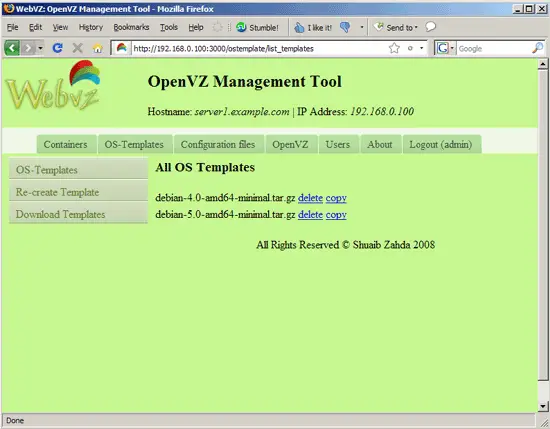
Task: Open the dropdown next to thumbs-down
Action: (362, 27)
